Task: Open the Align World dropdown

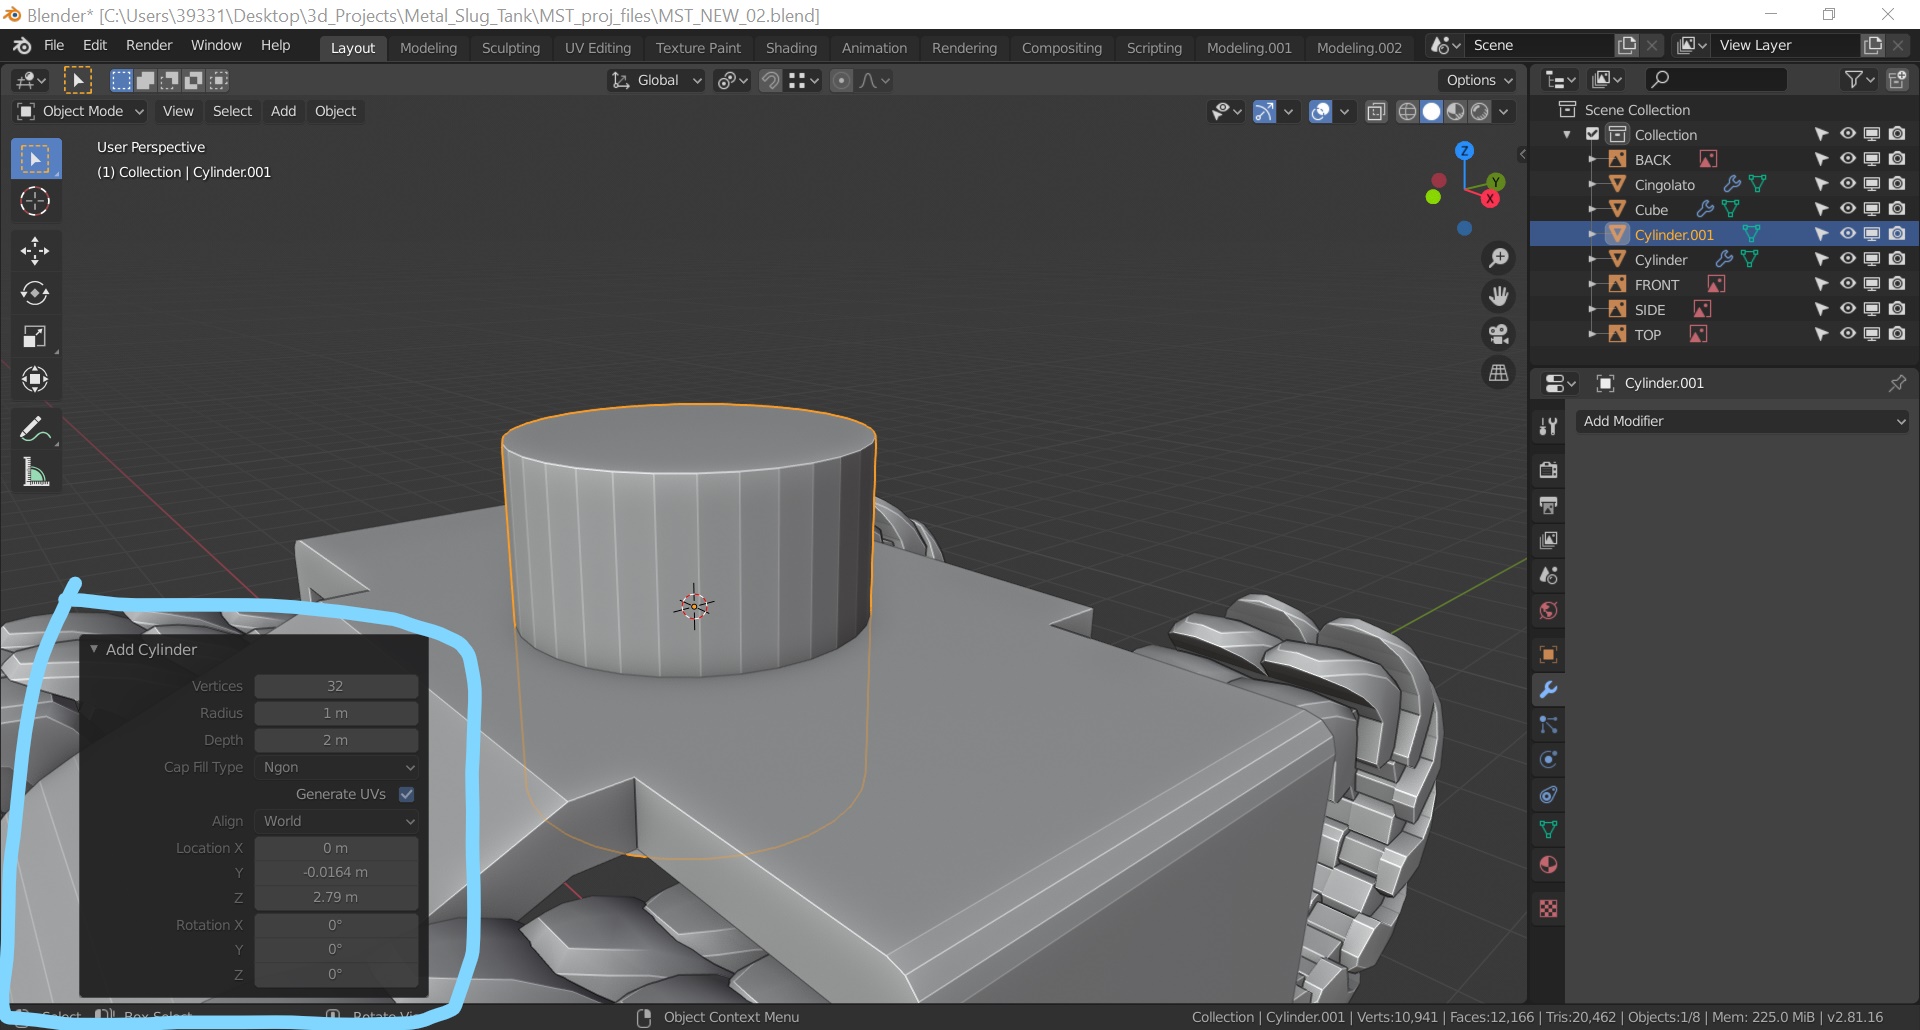Action: tap(336, 821)
